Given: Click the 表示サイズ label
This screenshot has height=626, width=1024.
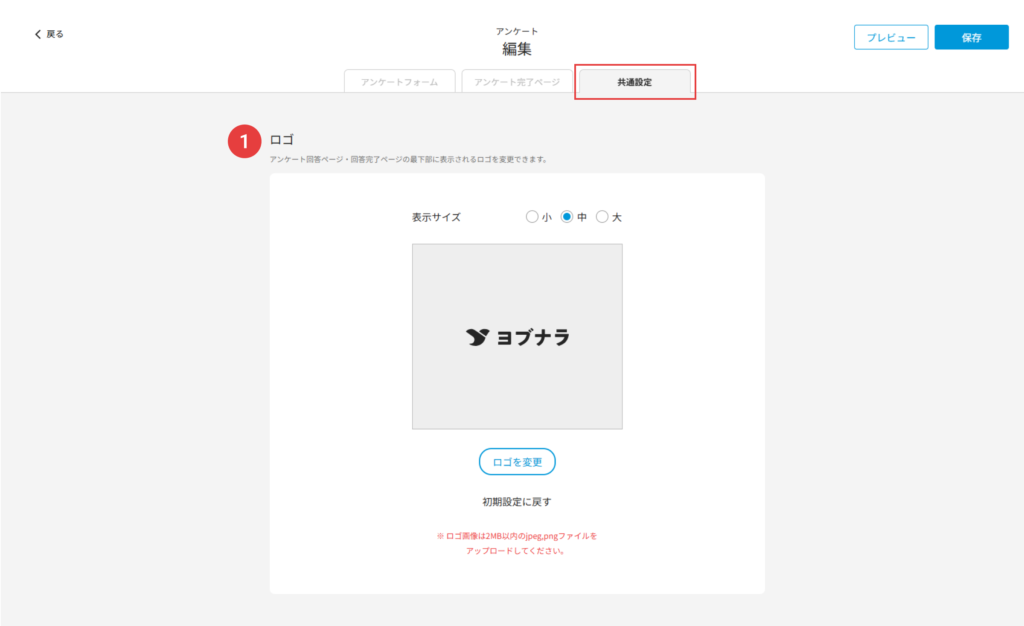Looking at the screenshot, I should click(436, 217).
